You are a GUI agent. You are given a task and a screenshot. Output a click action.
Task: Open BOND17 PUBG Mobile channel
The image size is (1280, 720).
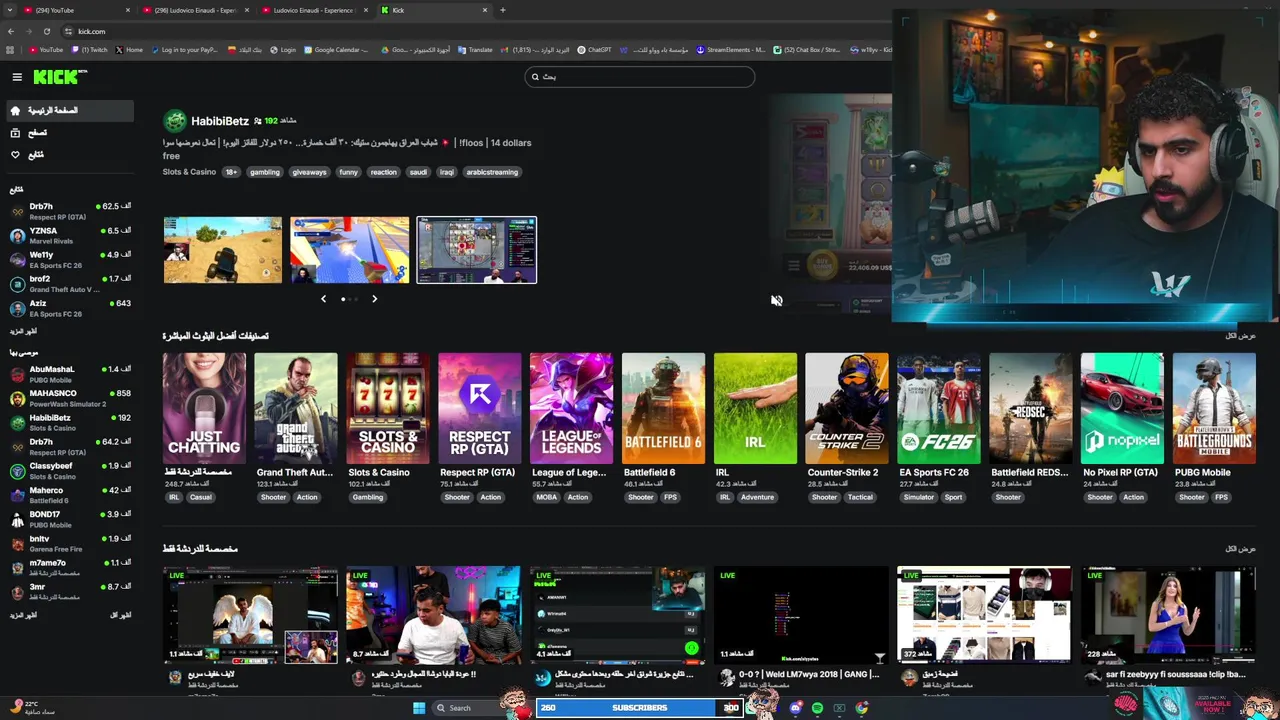70,519
